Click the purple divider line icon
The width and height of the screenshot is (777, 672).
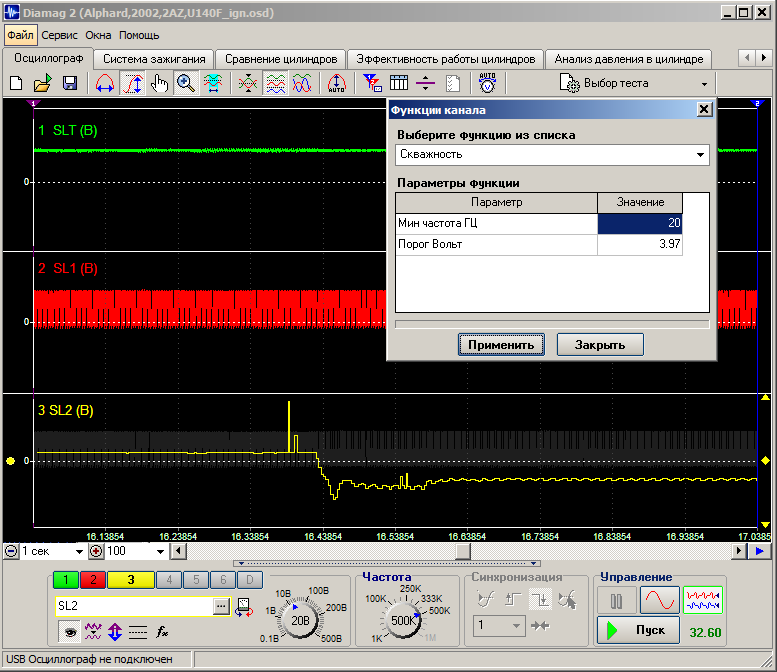(425, 83)
